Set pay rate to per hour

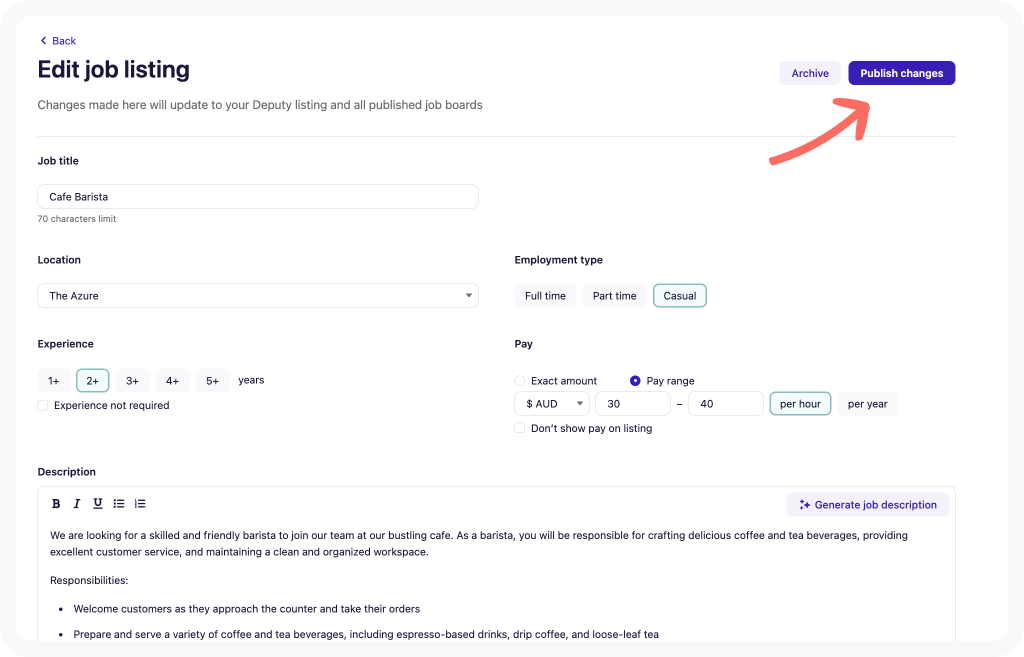coord(800,404)
